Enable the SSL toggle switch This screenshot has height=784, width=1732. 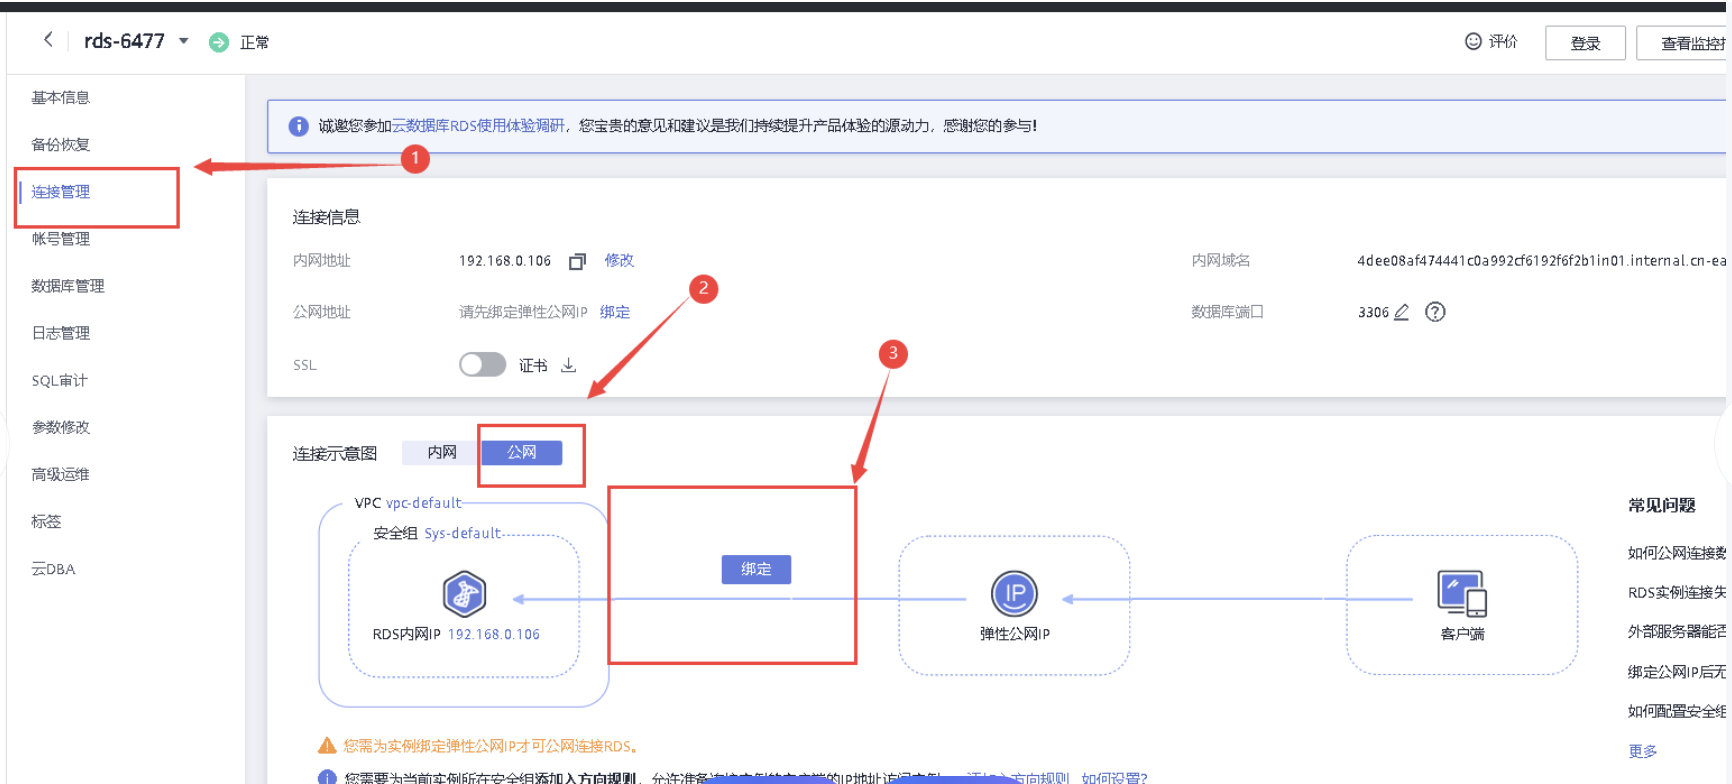482,365
